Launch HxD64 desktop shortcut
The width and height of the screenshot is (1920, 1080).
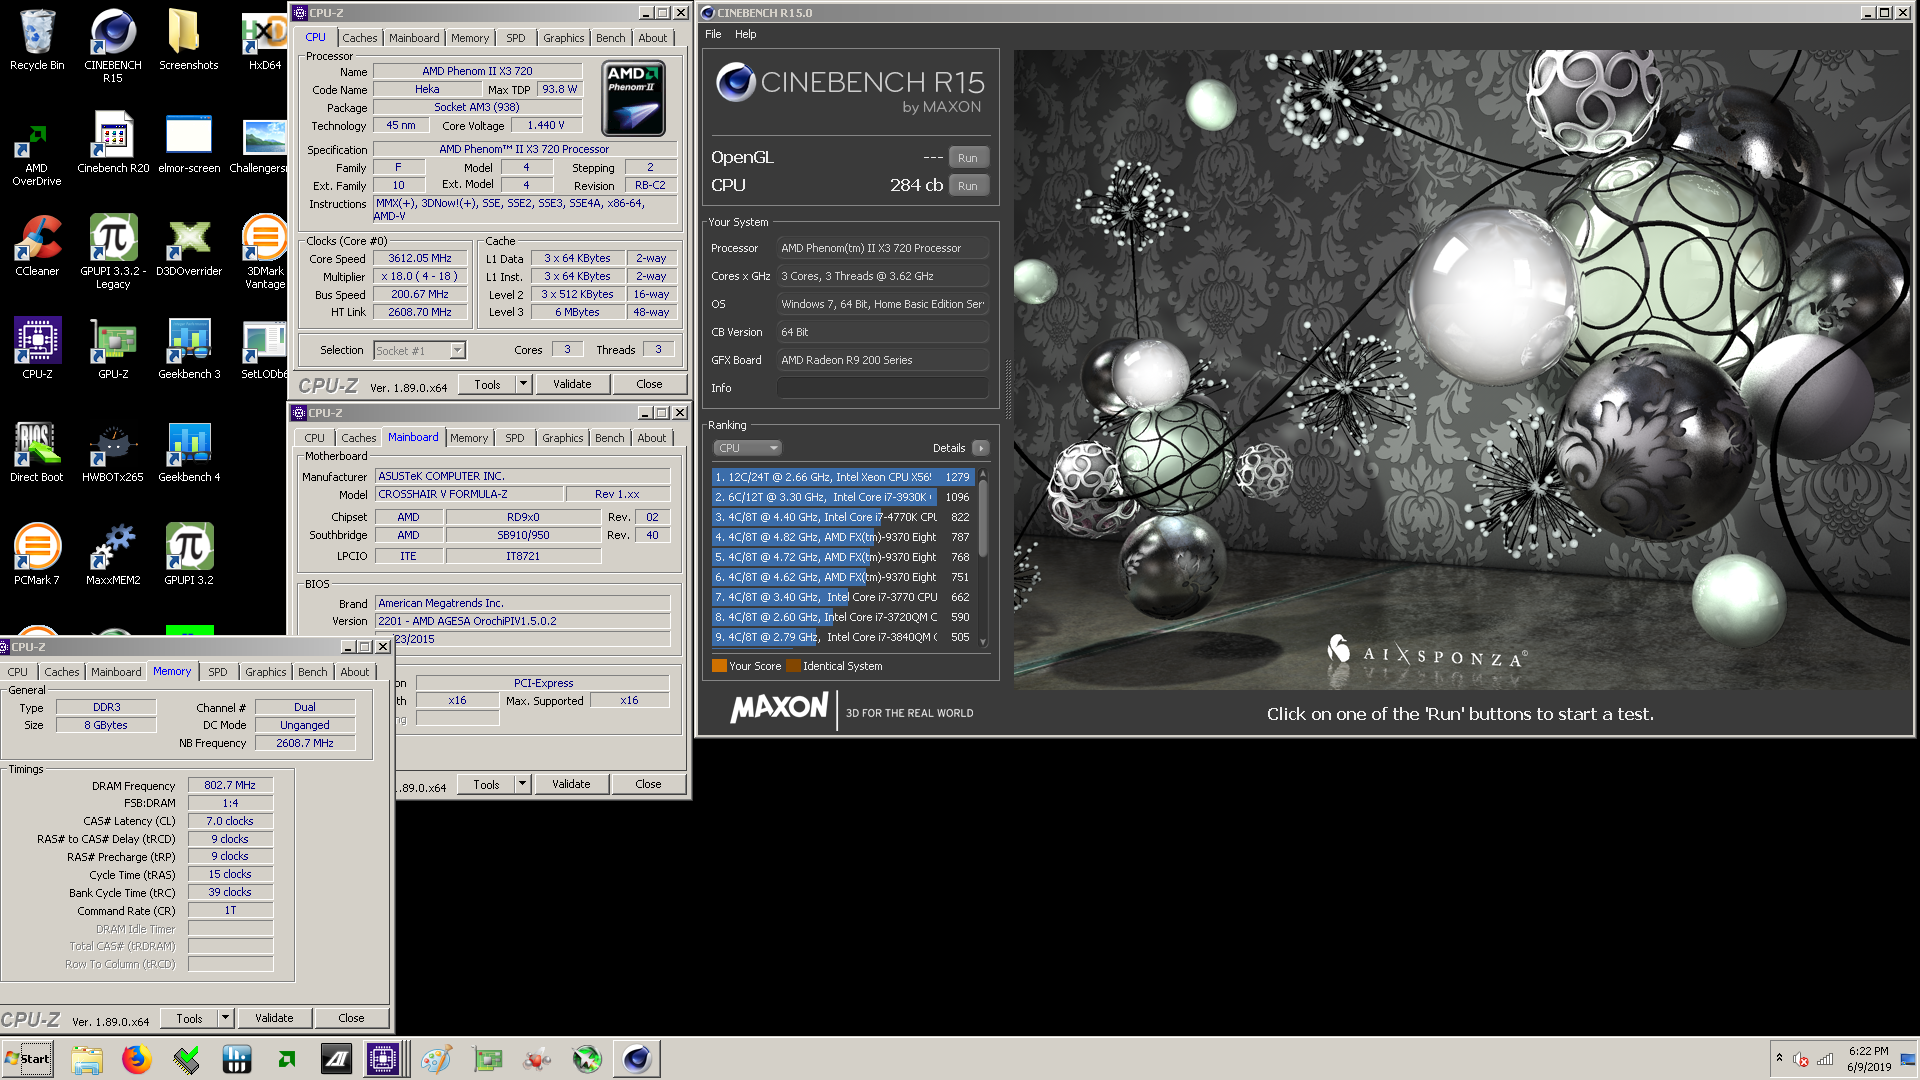pos(264,40)
